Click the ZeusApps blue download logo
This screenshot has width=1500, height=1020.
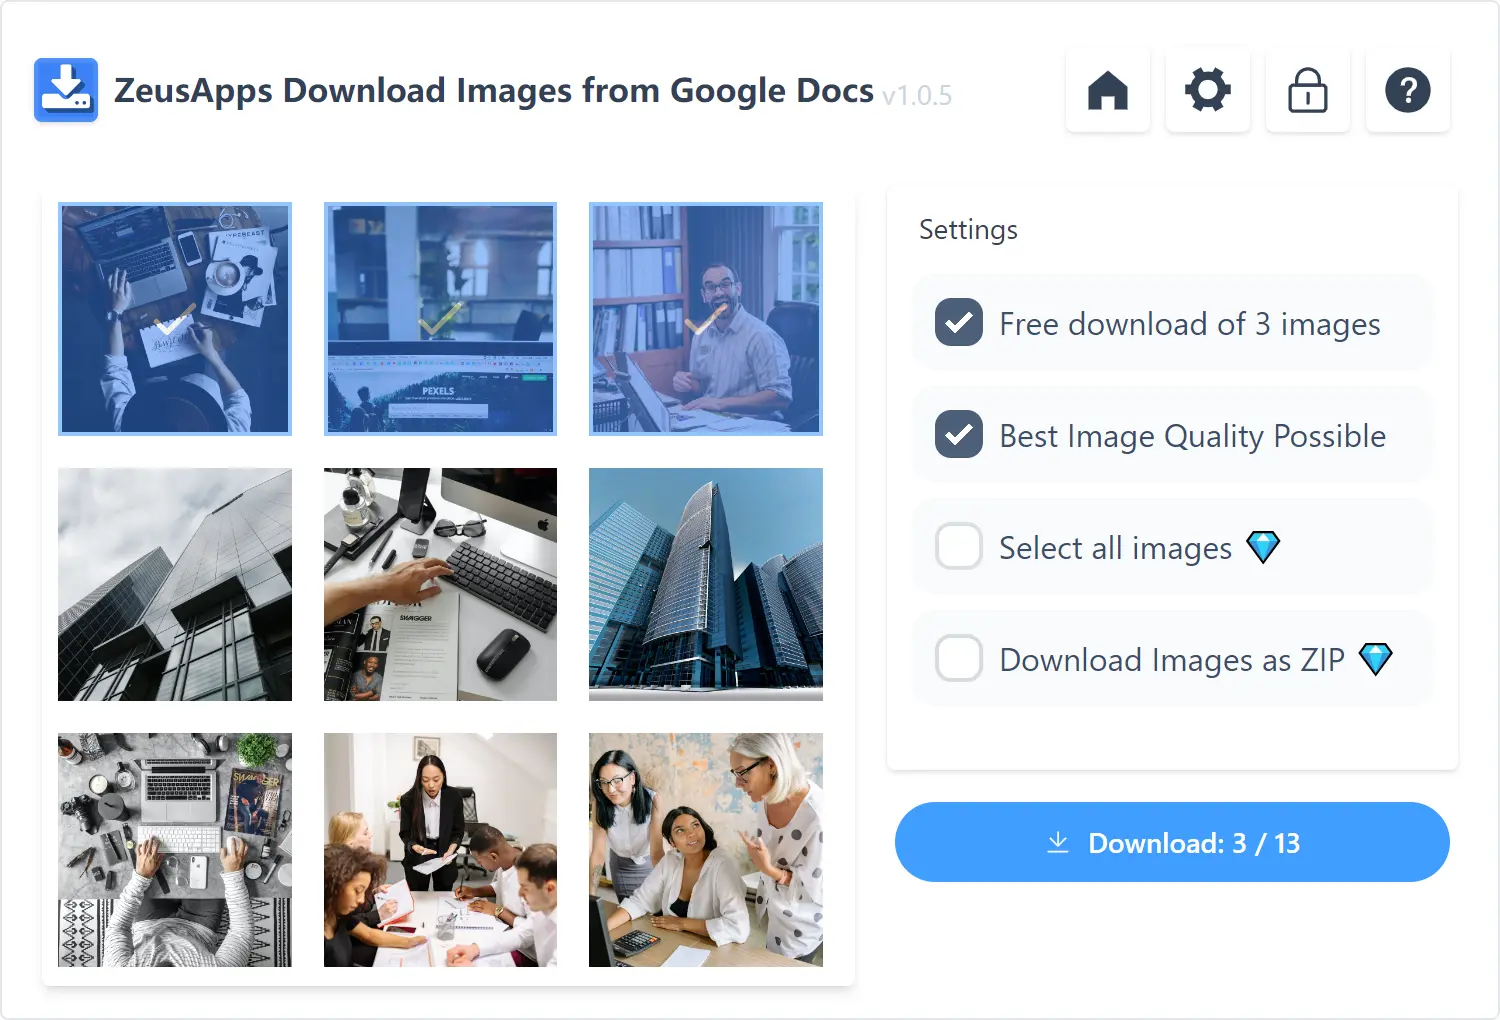pos(66,90)
